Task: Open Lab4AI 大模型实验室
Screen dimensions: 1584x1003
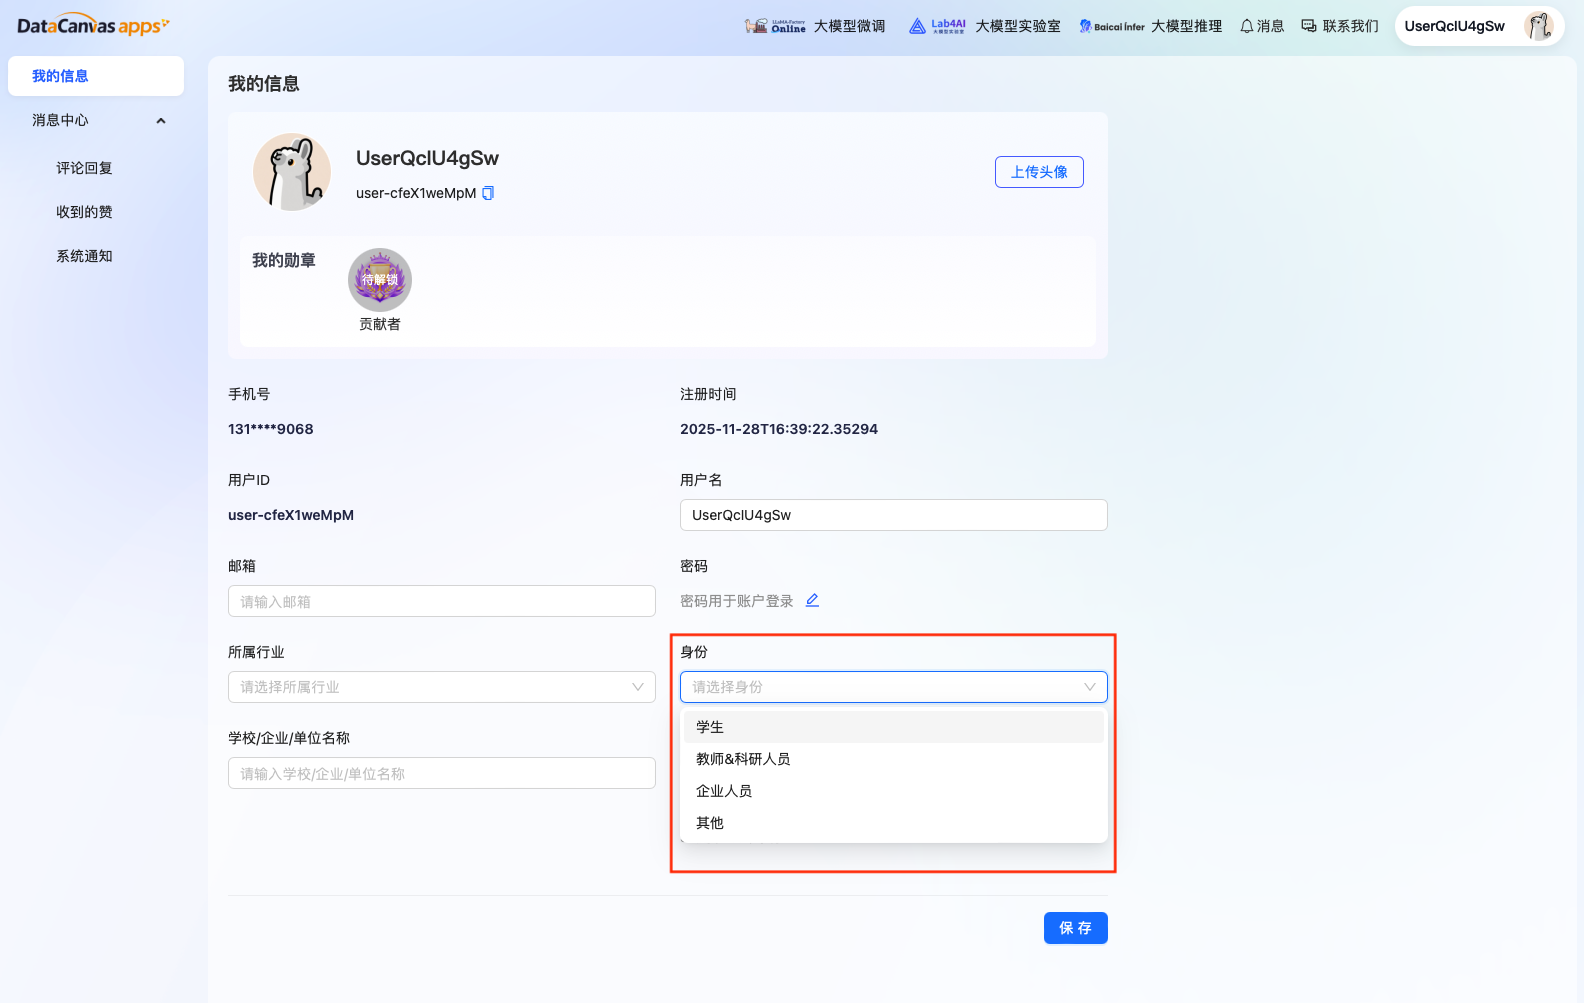Action: tap(984, 26)
